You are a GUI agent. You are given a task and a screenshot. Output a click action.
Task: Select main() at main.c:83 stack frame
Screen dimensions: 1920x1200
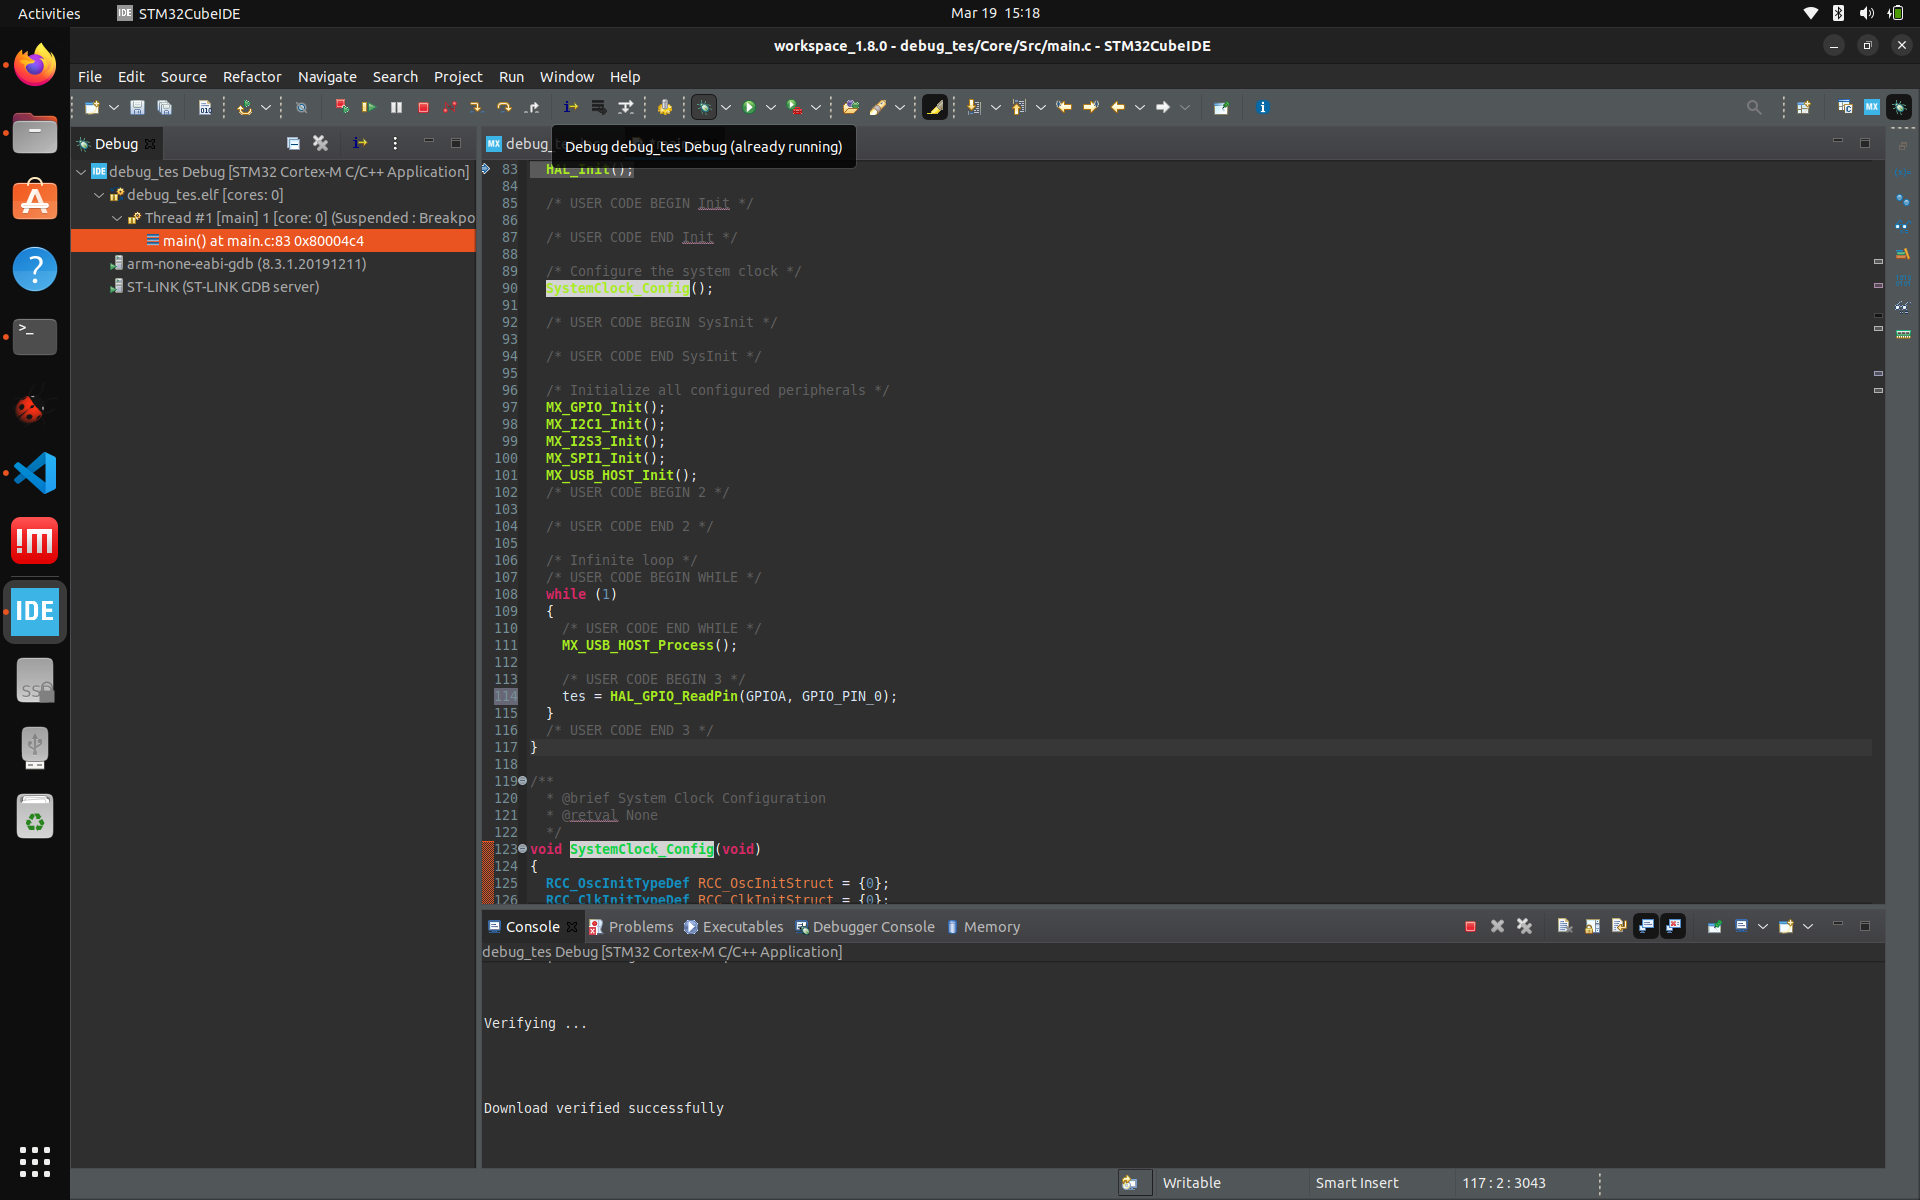[x=273, y=241]
